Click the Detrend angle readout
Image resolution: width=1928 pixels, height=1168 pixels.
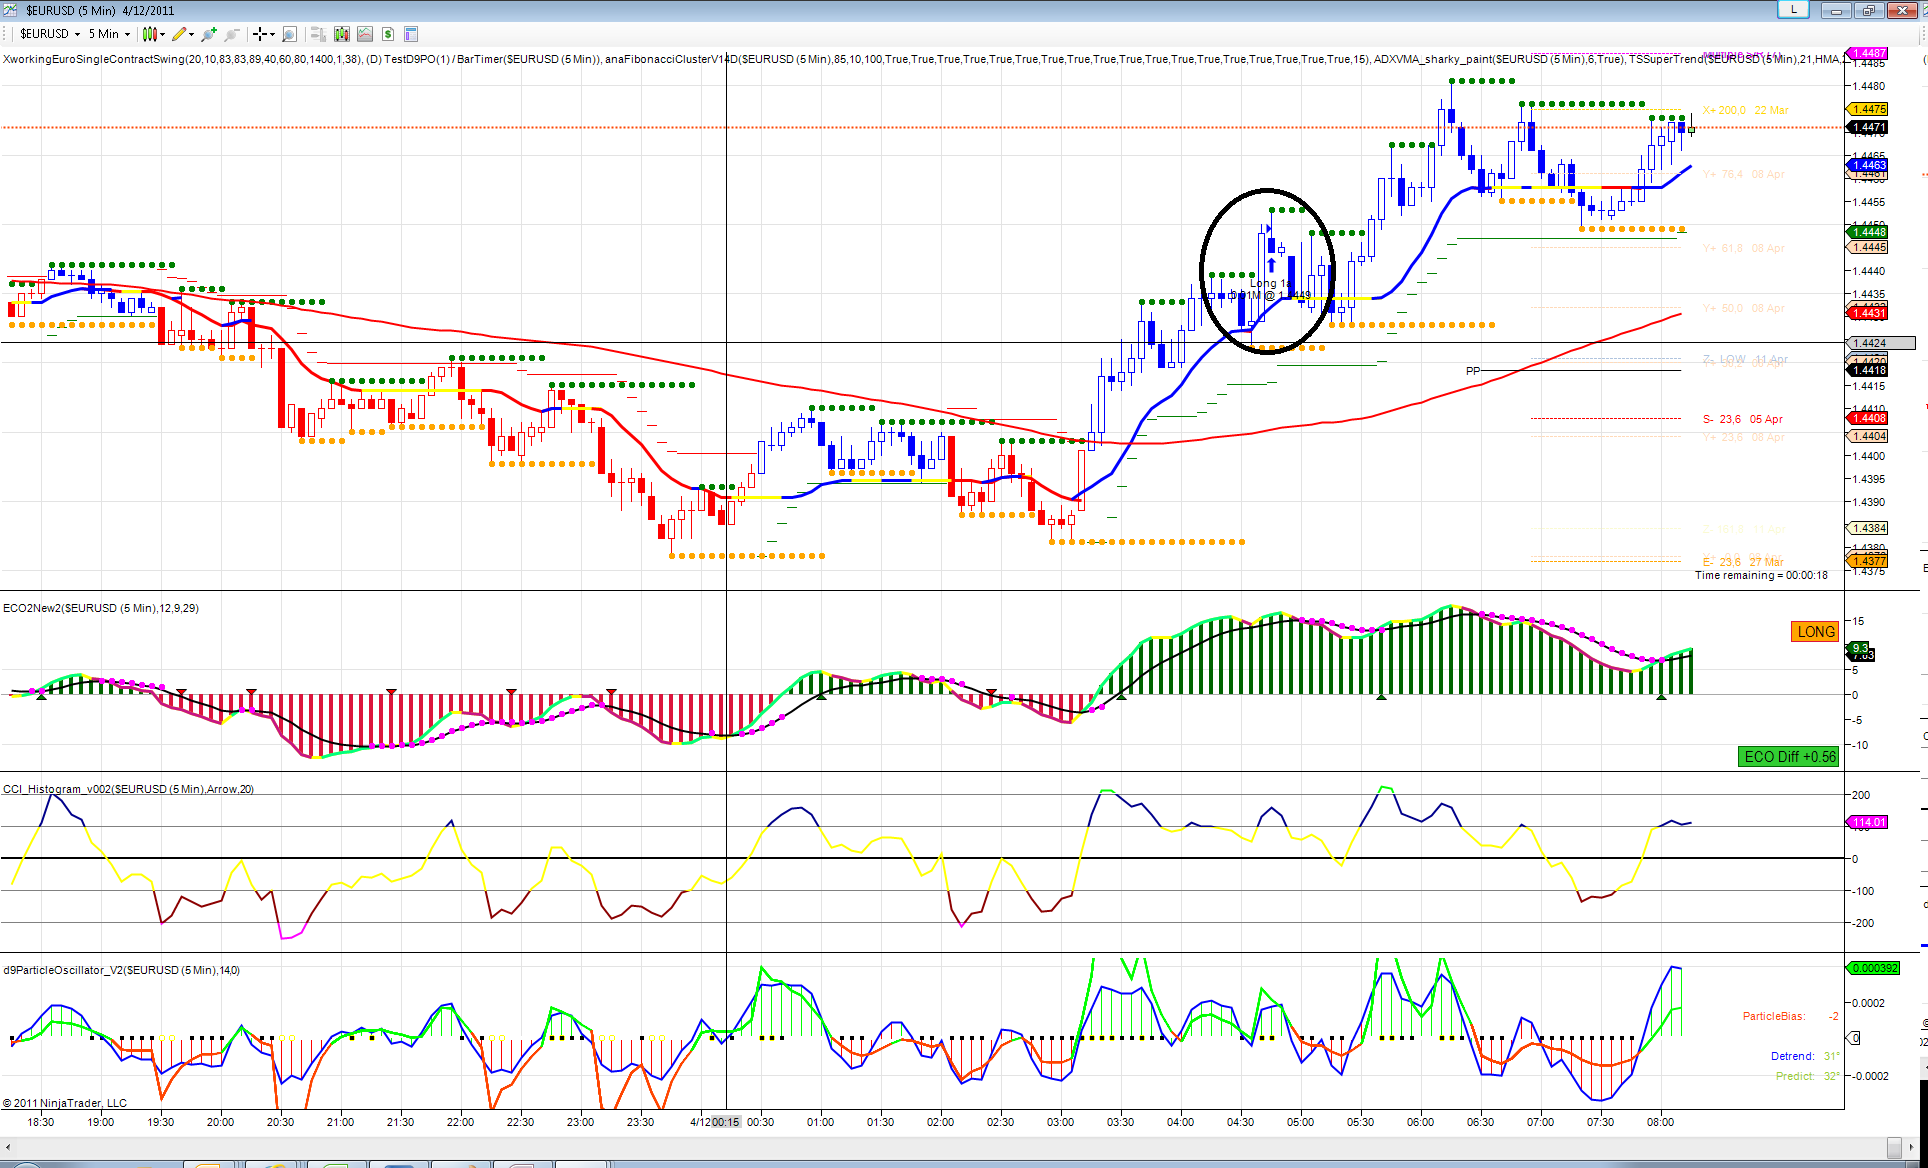pyautogui.click(x=1805, y=1056)
